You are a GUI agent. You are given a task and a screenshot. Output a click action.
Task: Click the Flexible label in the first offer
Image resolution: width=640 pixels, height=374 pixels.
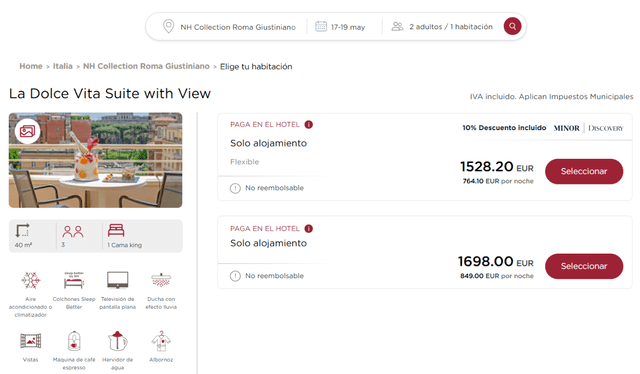[244, 162]
